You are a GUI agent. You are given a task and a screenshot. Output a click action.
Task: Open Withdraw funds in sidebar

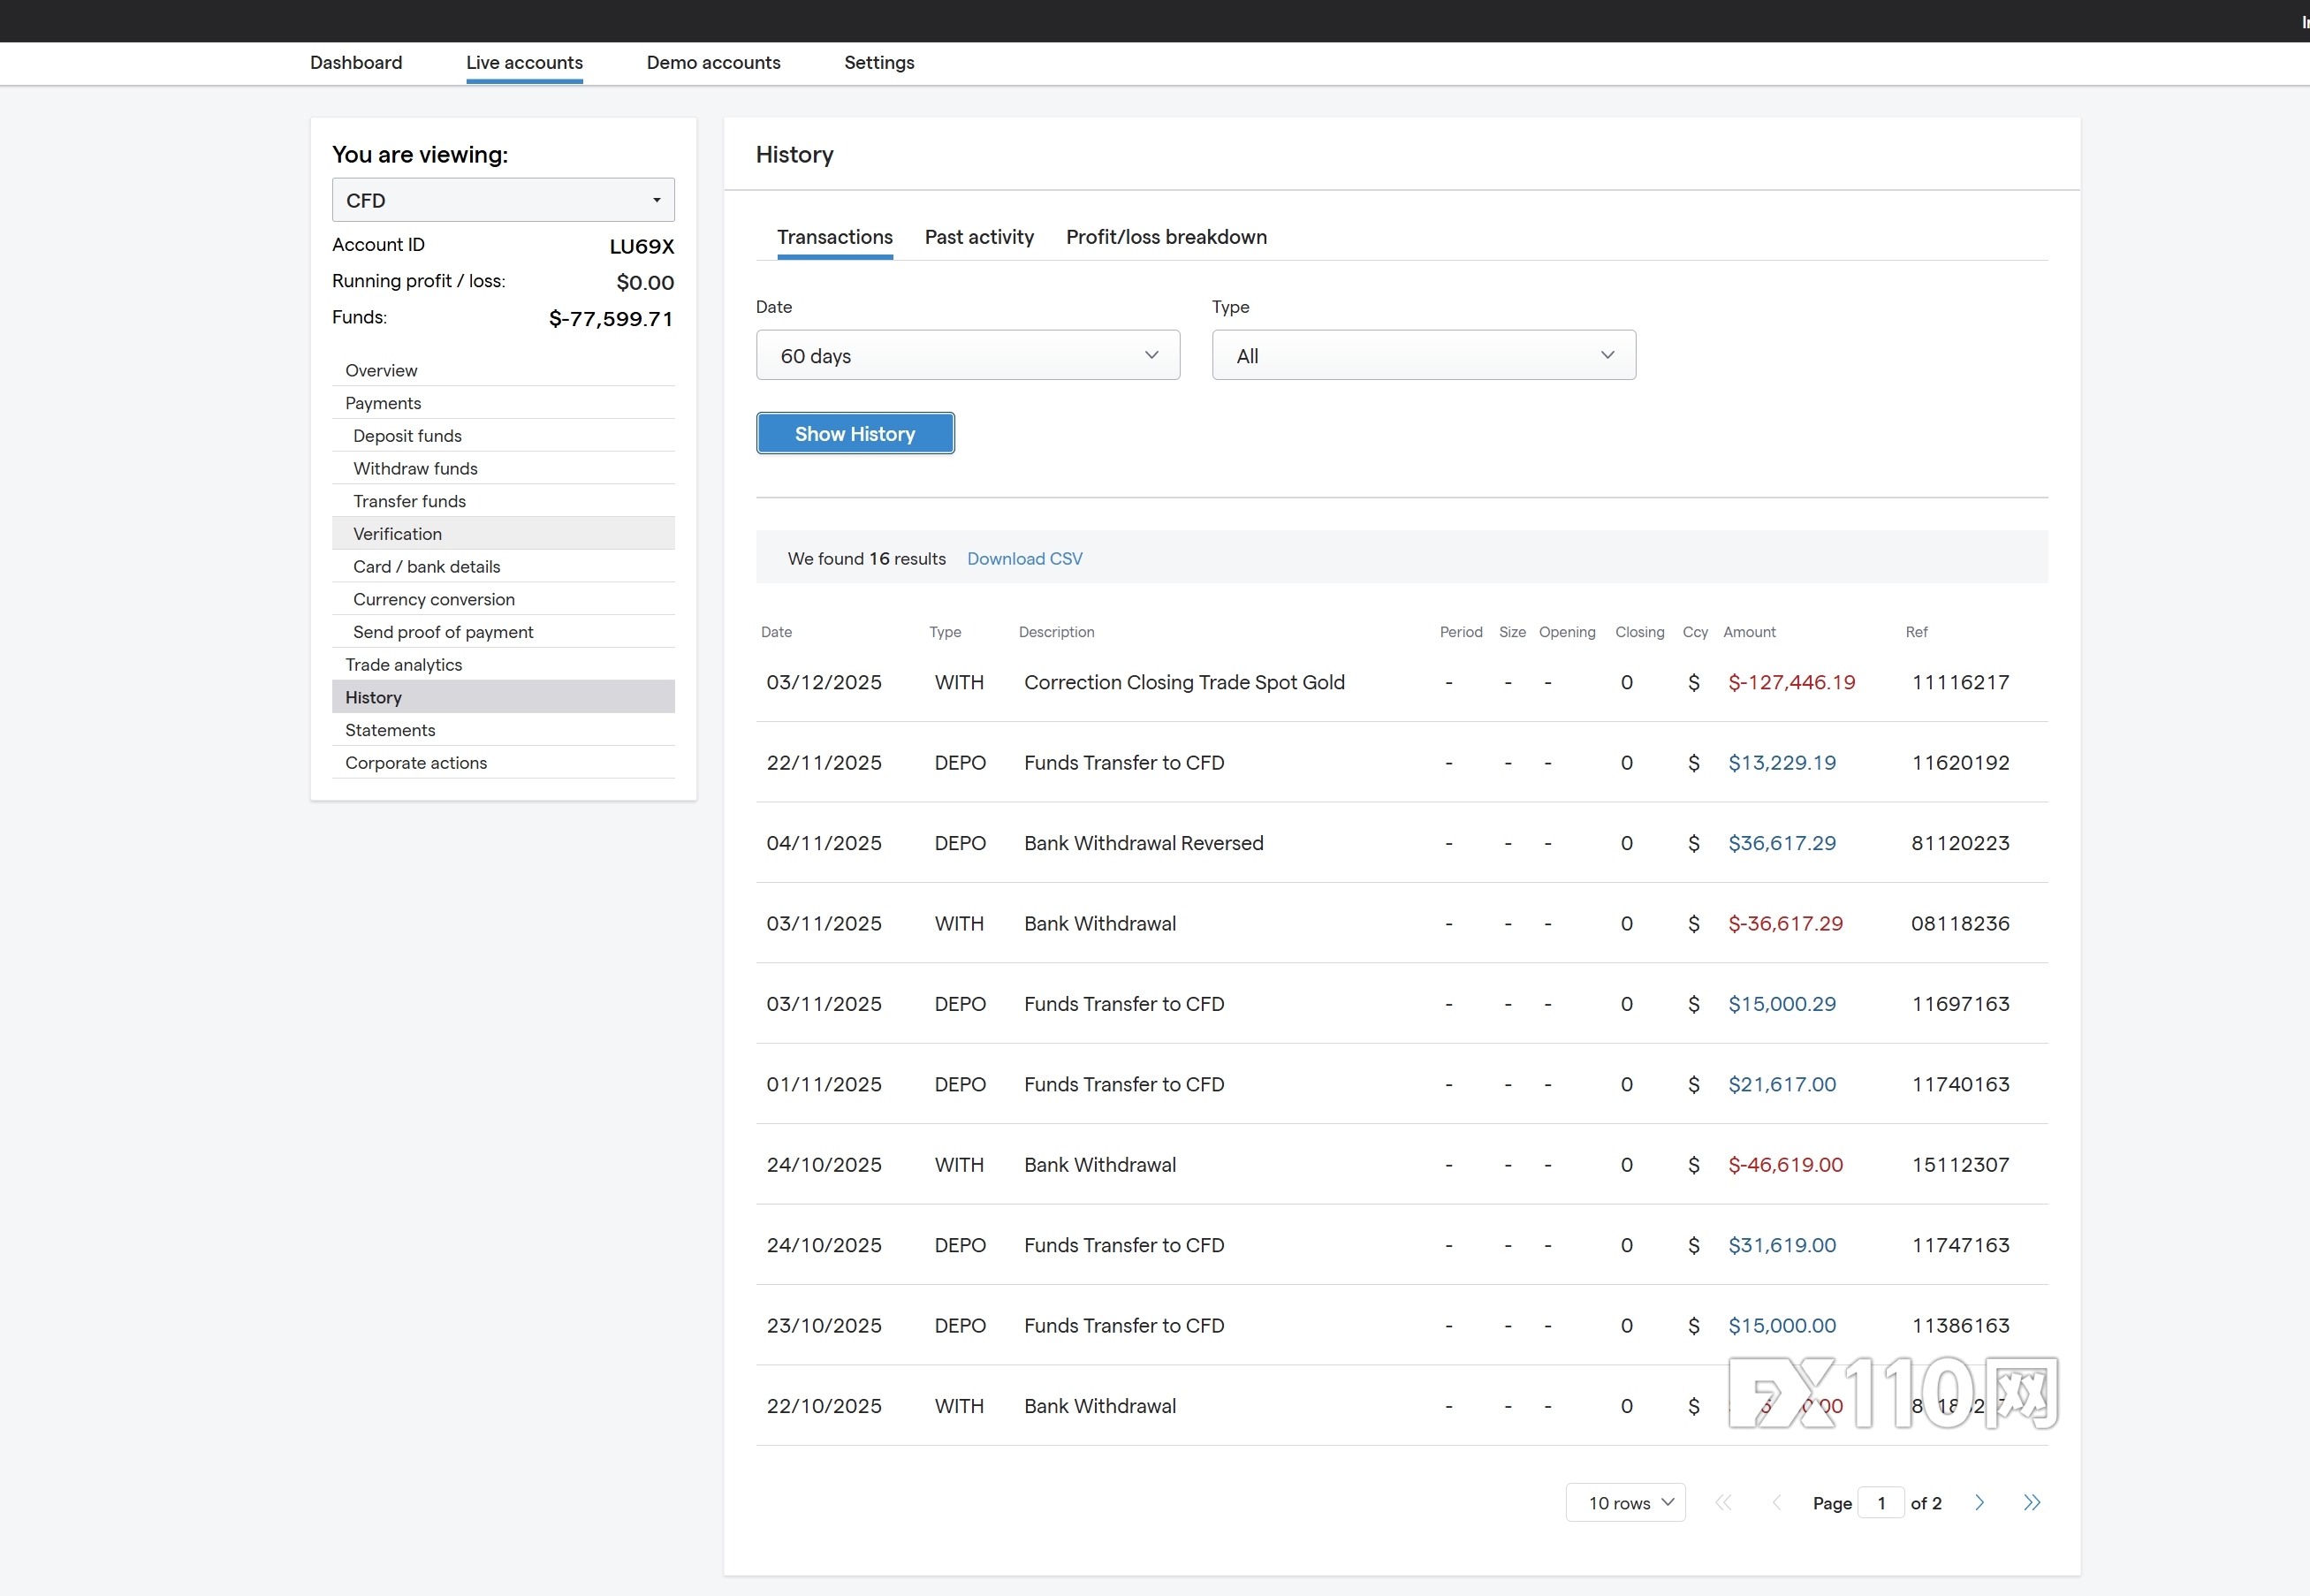(x=415, y=468)
